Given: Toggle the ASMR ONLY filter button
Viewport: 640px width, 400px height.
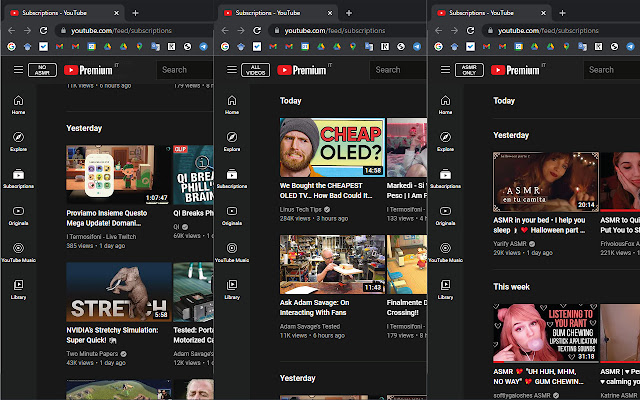Looking at the screenshot, I should click(x=469, y=70).
